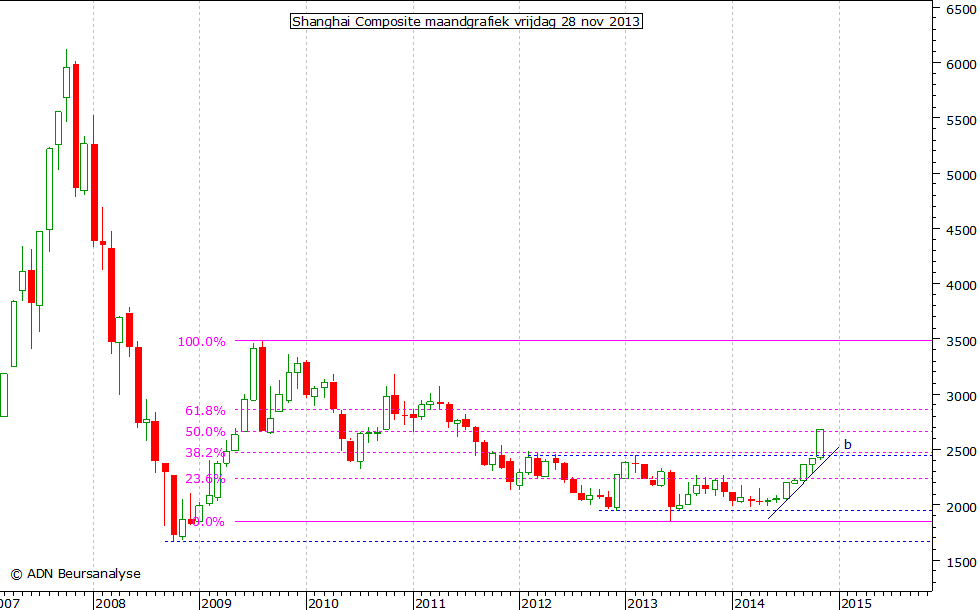The width and height of the screenshot is (980, 610).
Task: Click the 6000 price axis label
Action: [961, 64]
